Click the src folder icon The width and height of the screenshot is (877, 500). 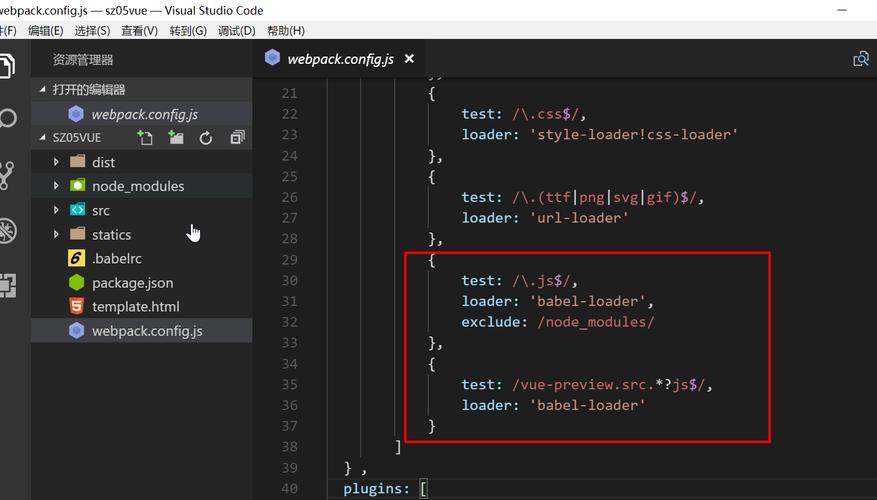[78, 210]
